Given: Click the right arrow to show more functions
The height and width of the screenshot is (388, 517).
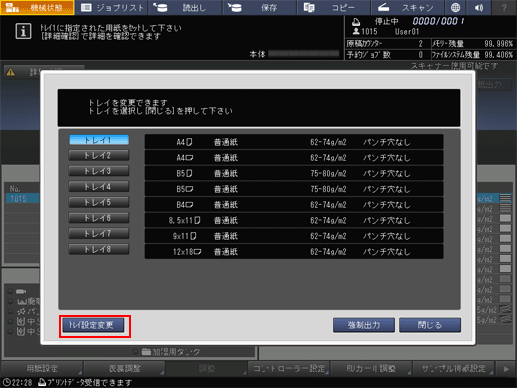Looking at the screenshot, I should pos(506,369).
